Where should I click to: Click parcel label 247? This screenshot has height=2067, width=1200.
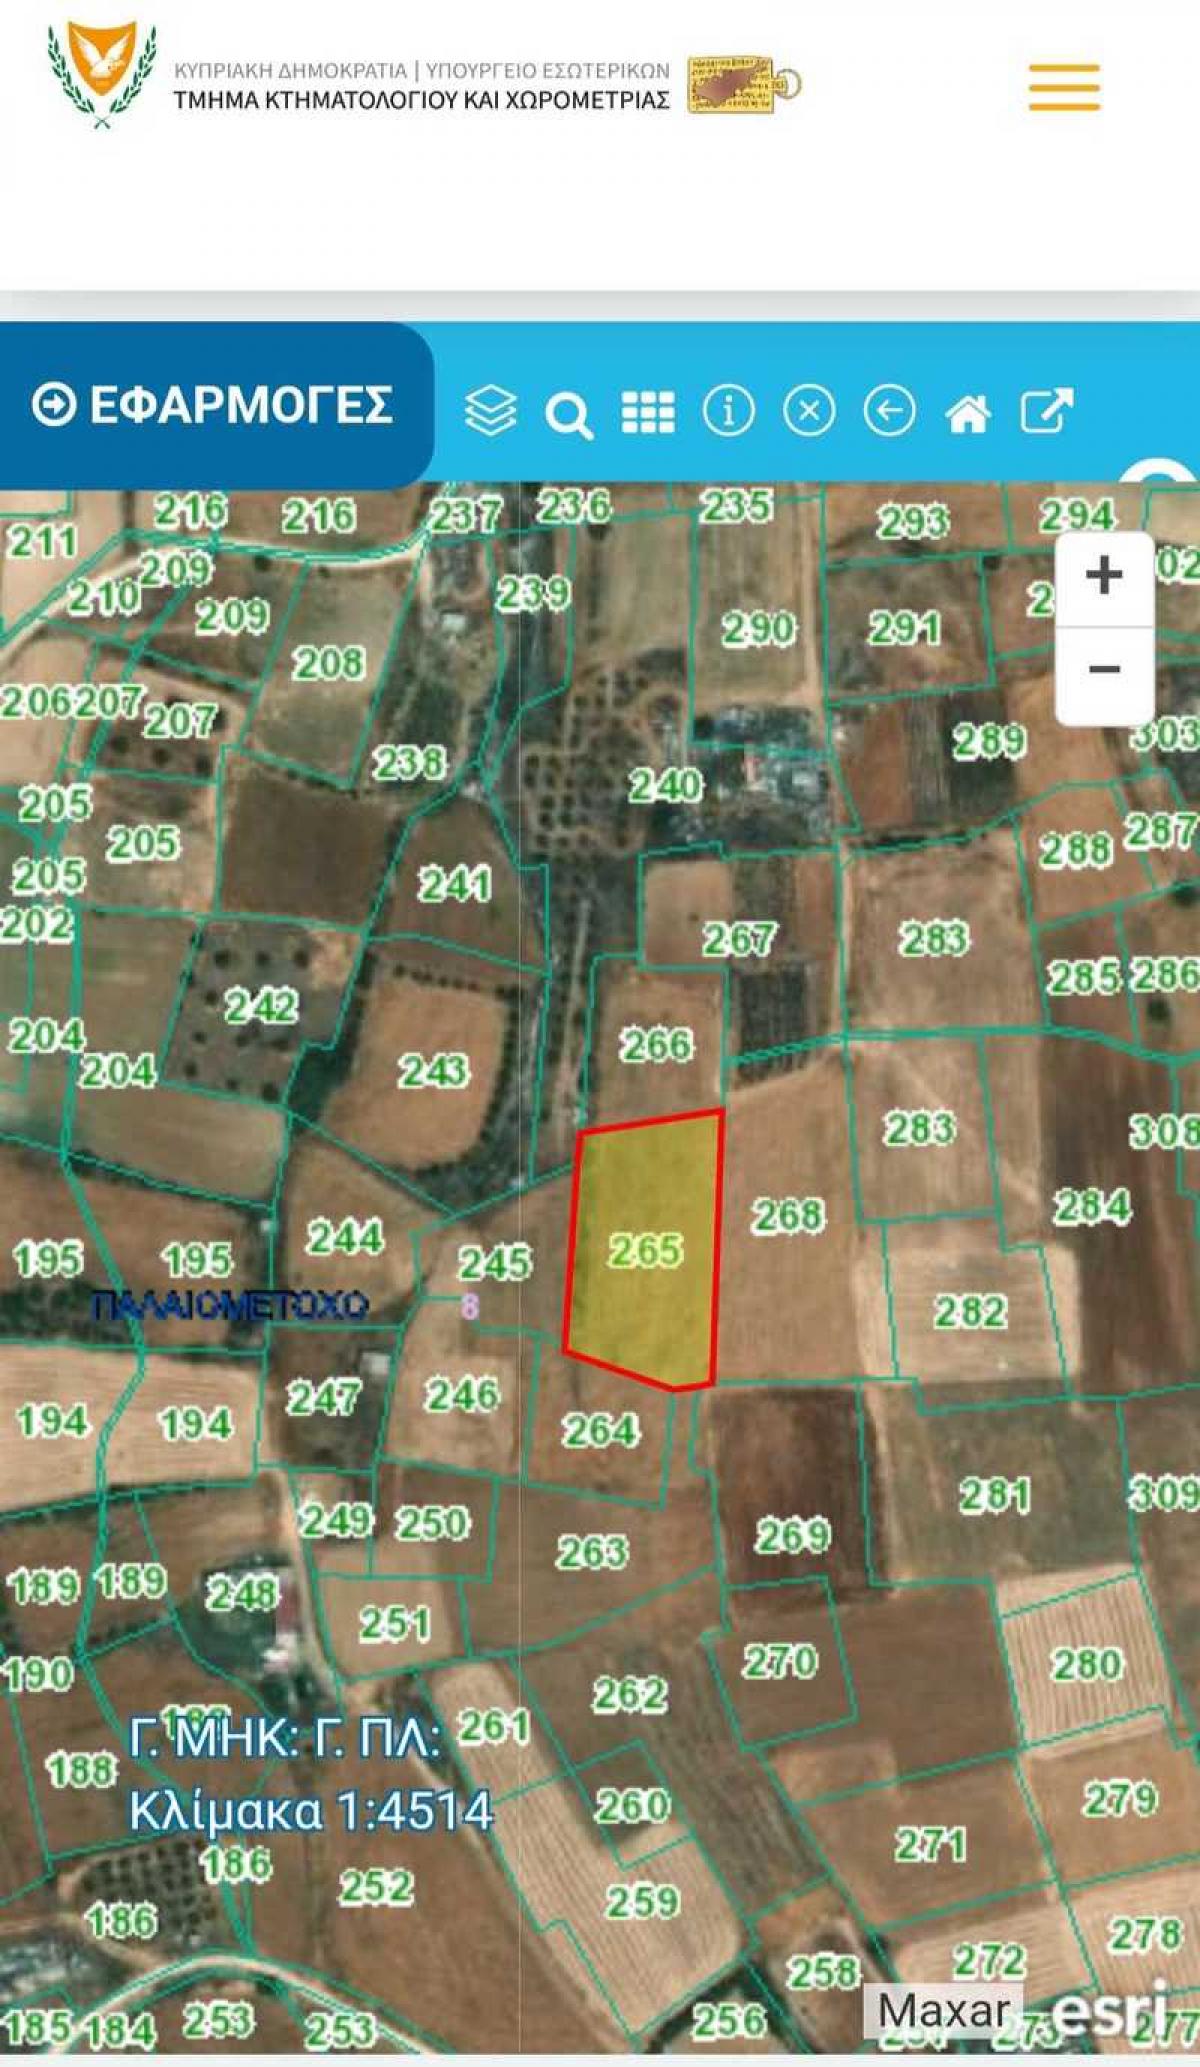point(323,1399)
